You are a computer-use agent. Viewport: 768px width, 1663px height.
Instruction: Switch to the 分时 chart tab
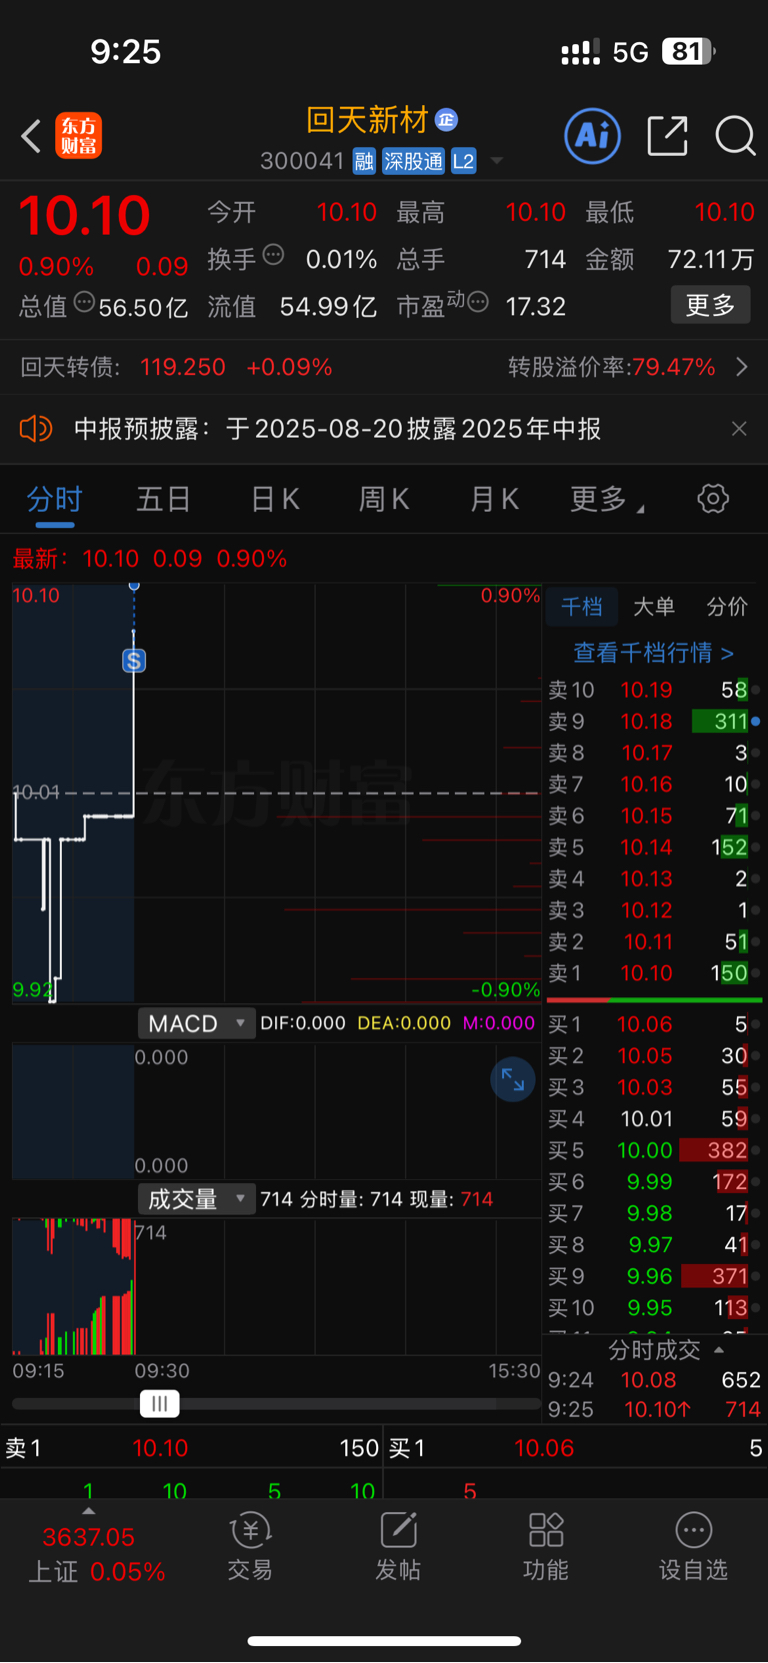tap(54, 499)
